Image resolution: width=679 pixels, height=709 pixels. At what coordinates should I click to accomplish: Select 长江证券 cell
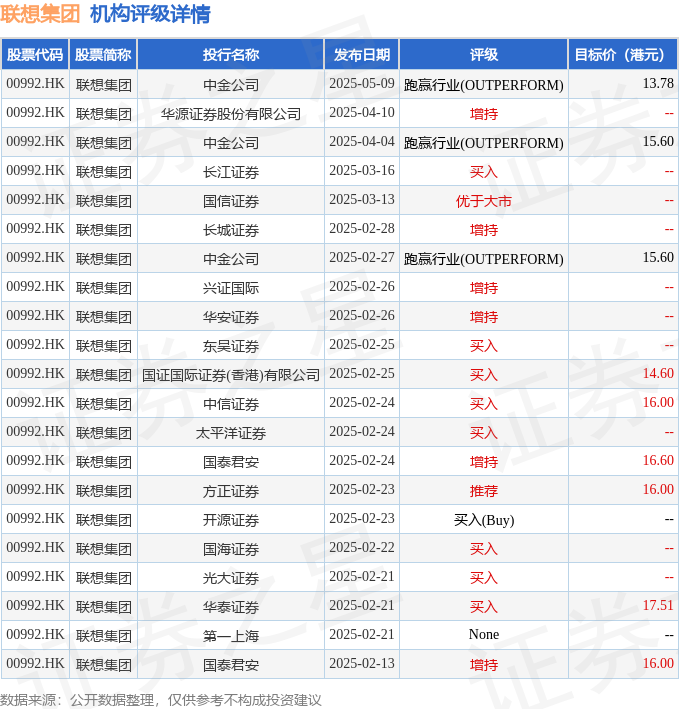[231, 171]
